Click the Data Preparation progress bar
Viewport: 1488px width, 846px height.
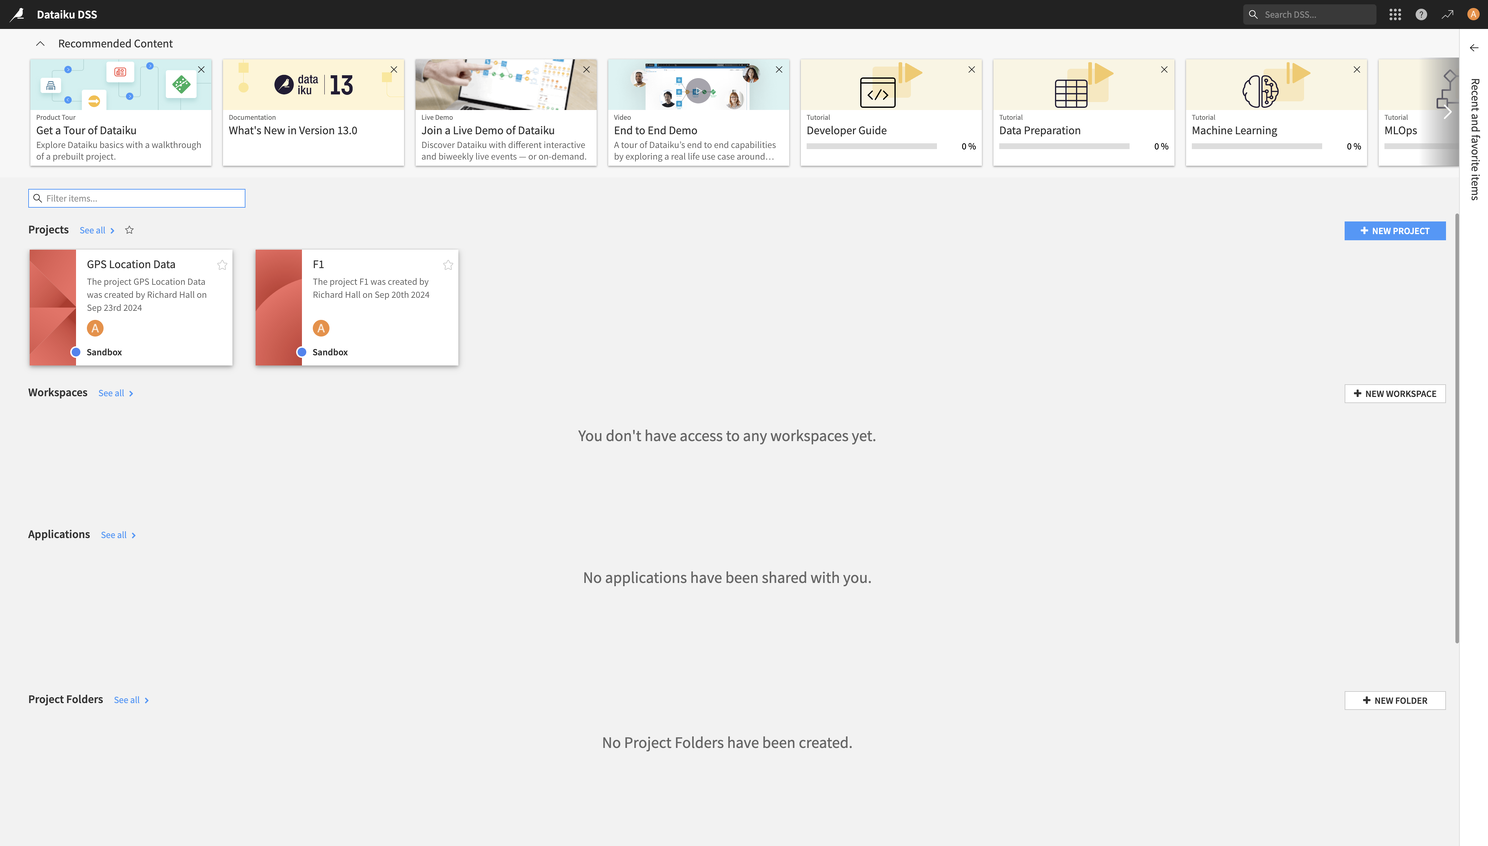click(1064, 146)
